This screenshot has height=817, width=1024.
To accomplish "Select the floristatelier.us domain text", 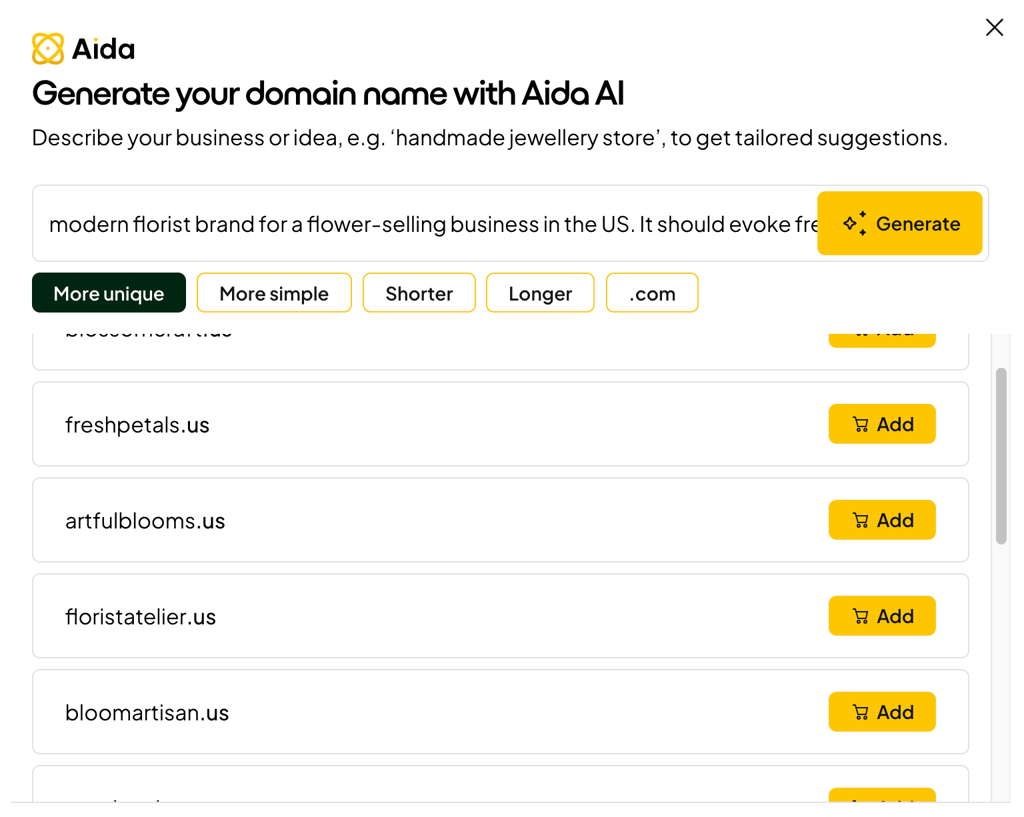I will (140, 617).
